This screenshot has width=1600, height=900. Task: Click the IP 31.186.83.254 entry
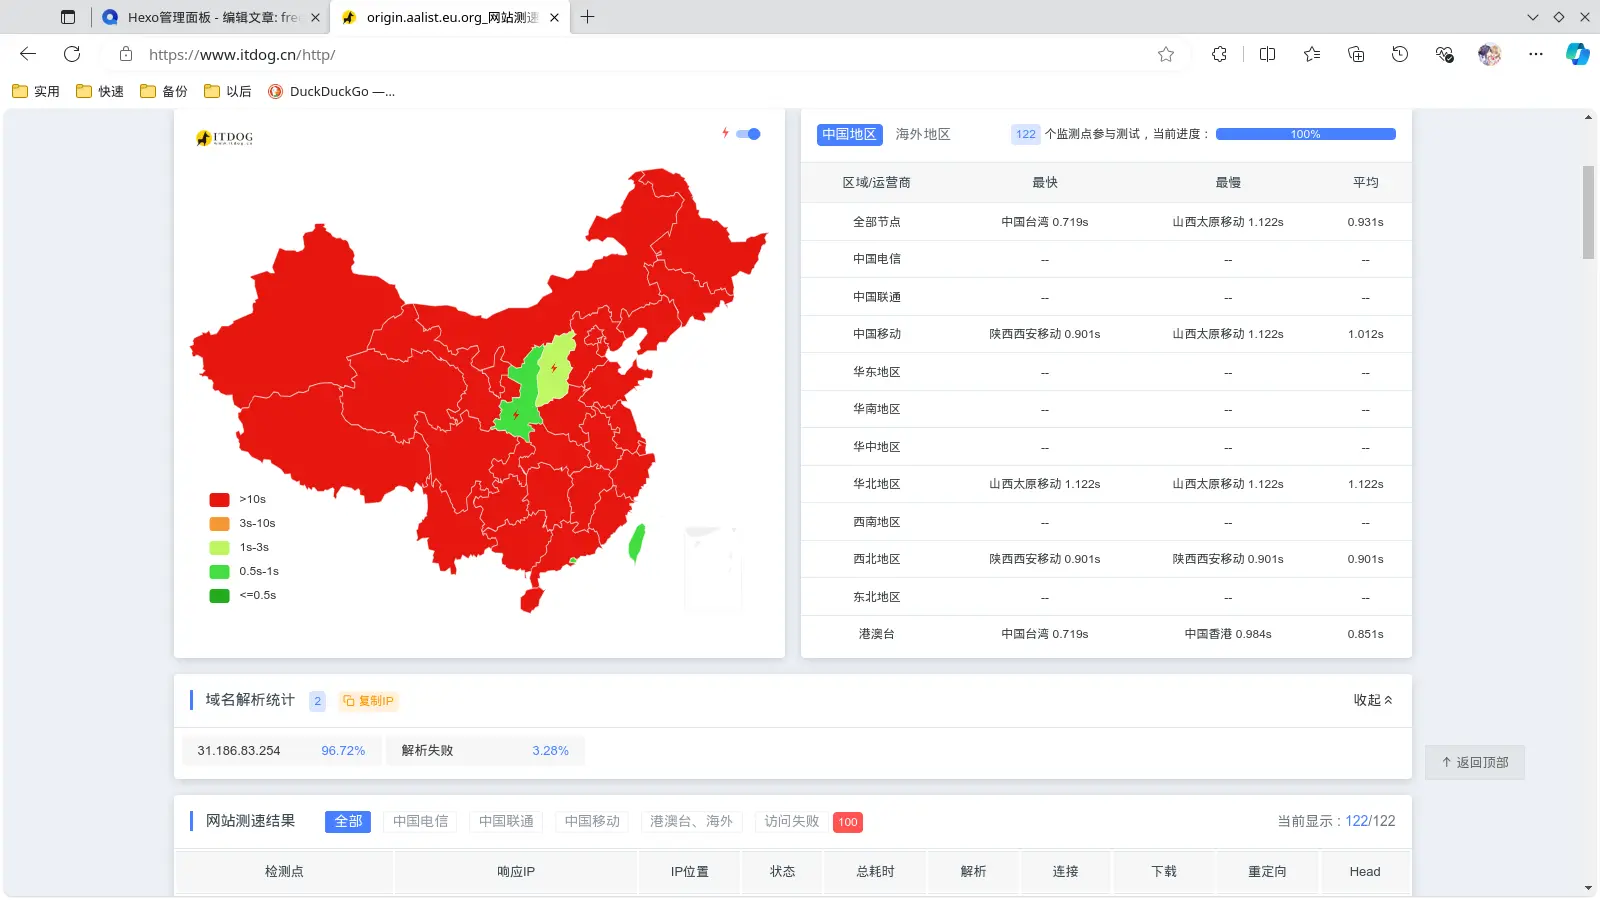point(282,750)
